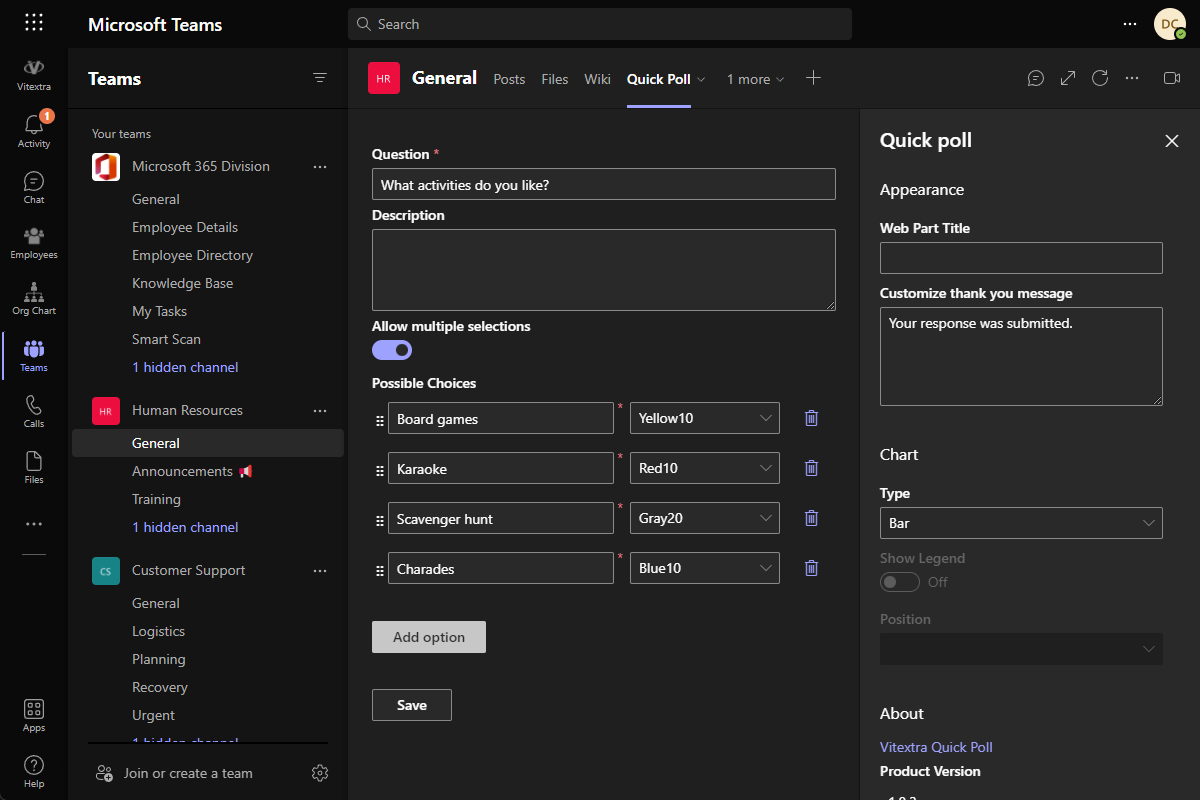Open Employees app icon
This screenshot has height=800, width=1200.
pos(34,243)
